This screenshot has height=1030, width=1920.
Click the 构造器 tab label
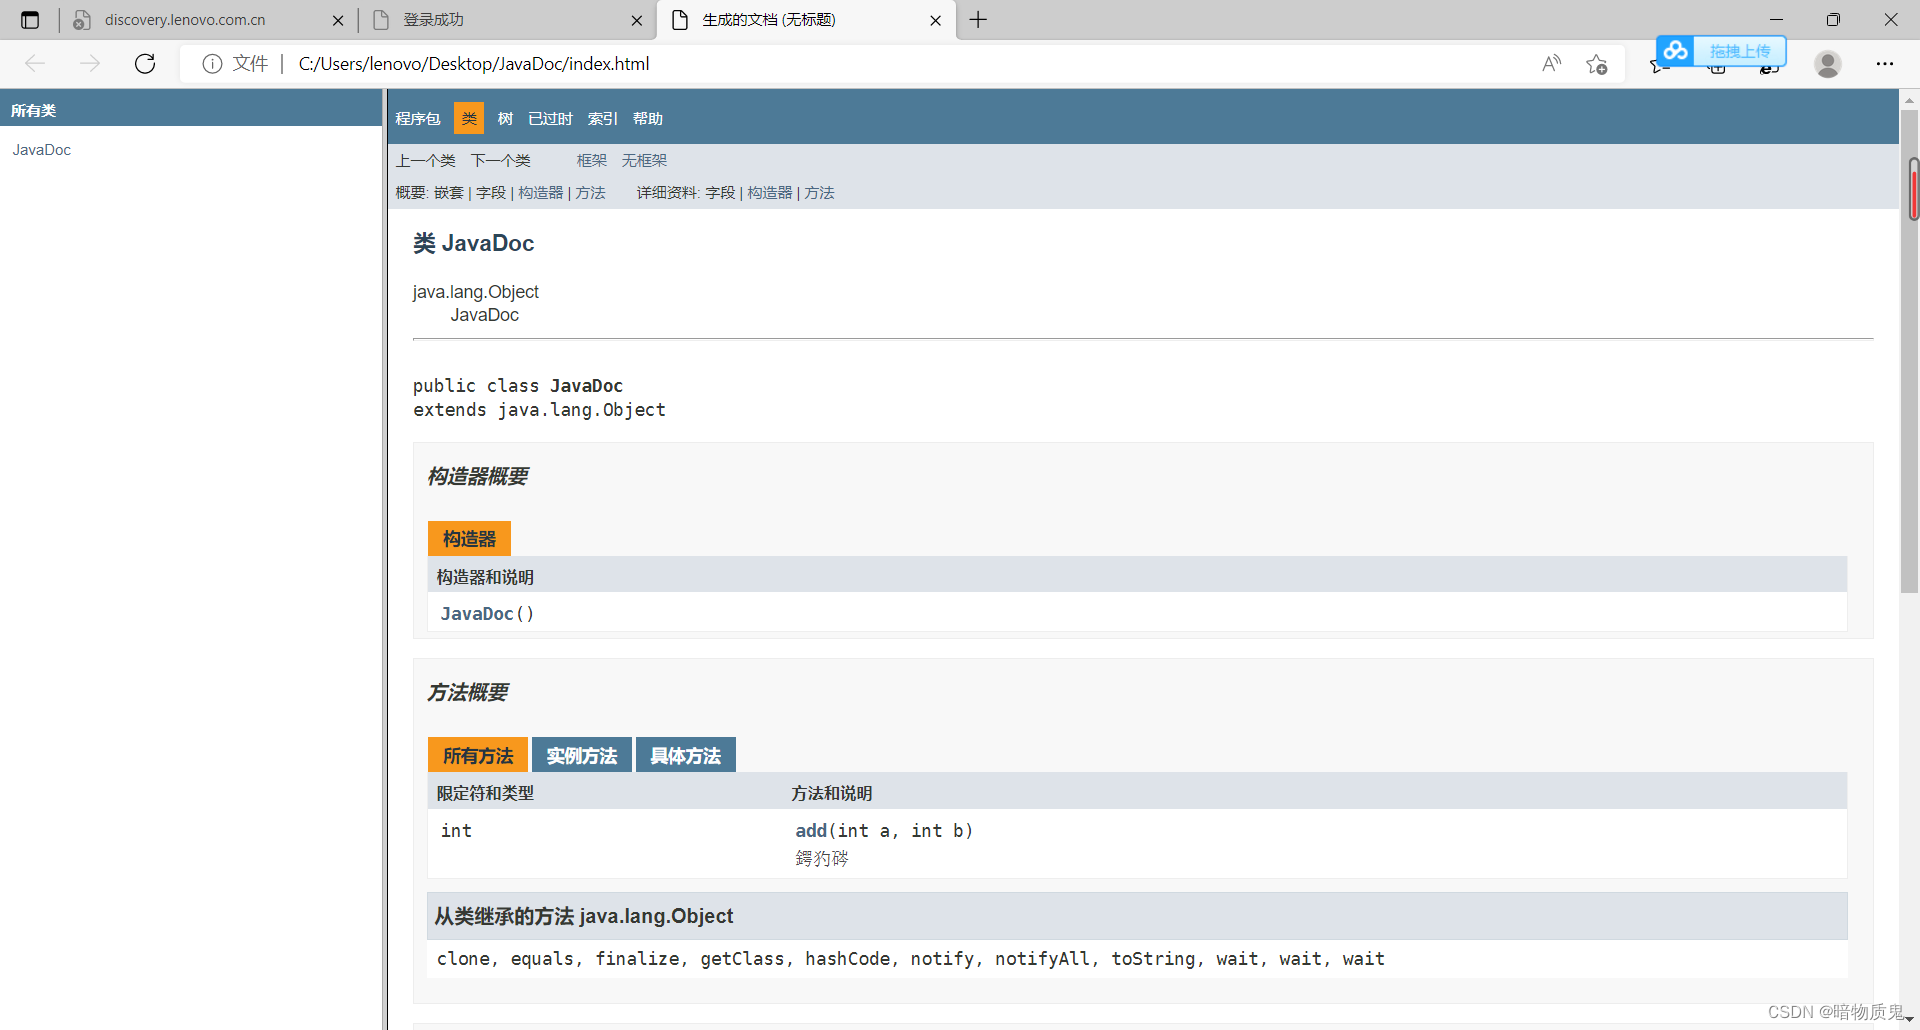coord(469,539)
